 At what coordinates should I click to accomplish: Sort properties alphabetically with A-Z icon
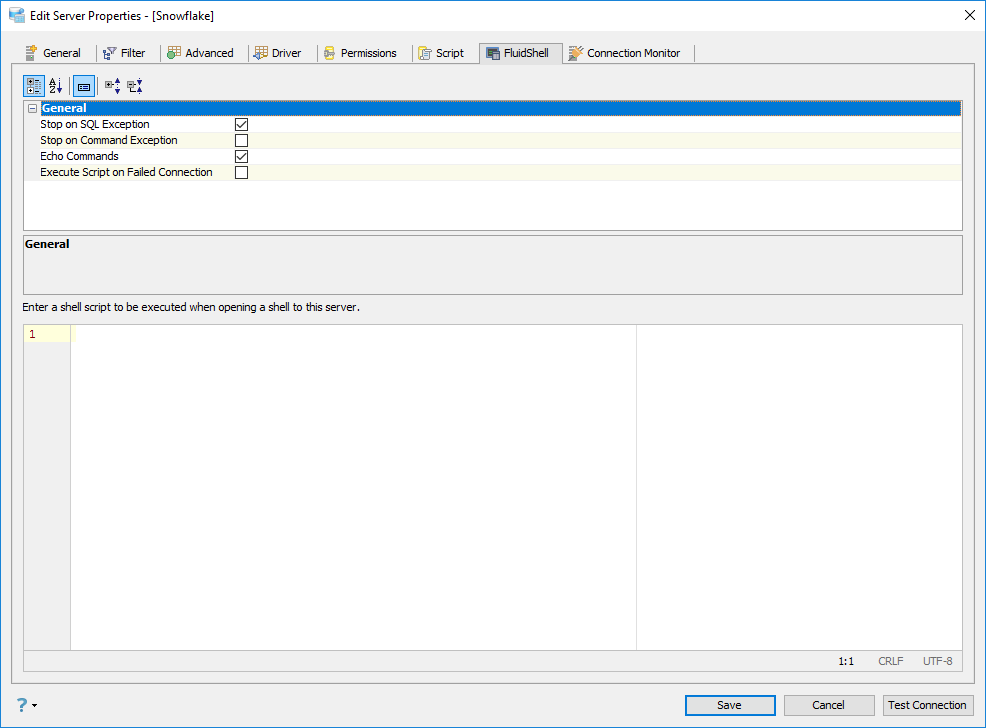point(55,85)
